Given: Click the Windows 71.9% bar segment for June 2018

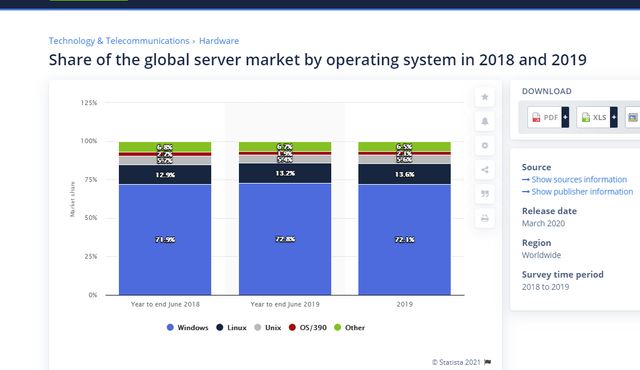Looking at the screenshot, I should [165, 239].
